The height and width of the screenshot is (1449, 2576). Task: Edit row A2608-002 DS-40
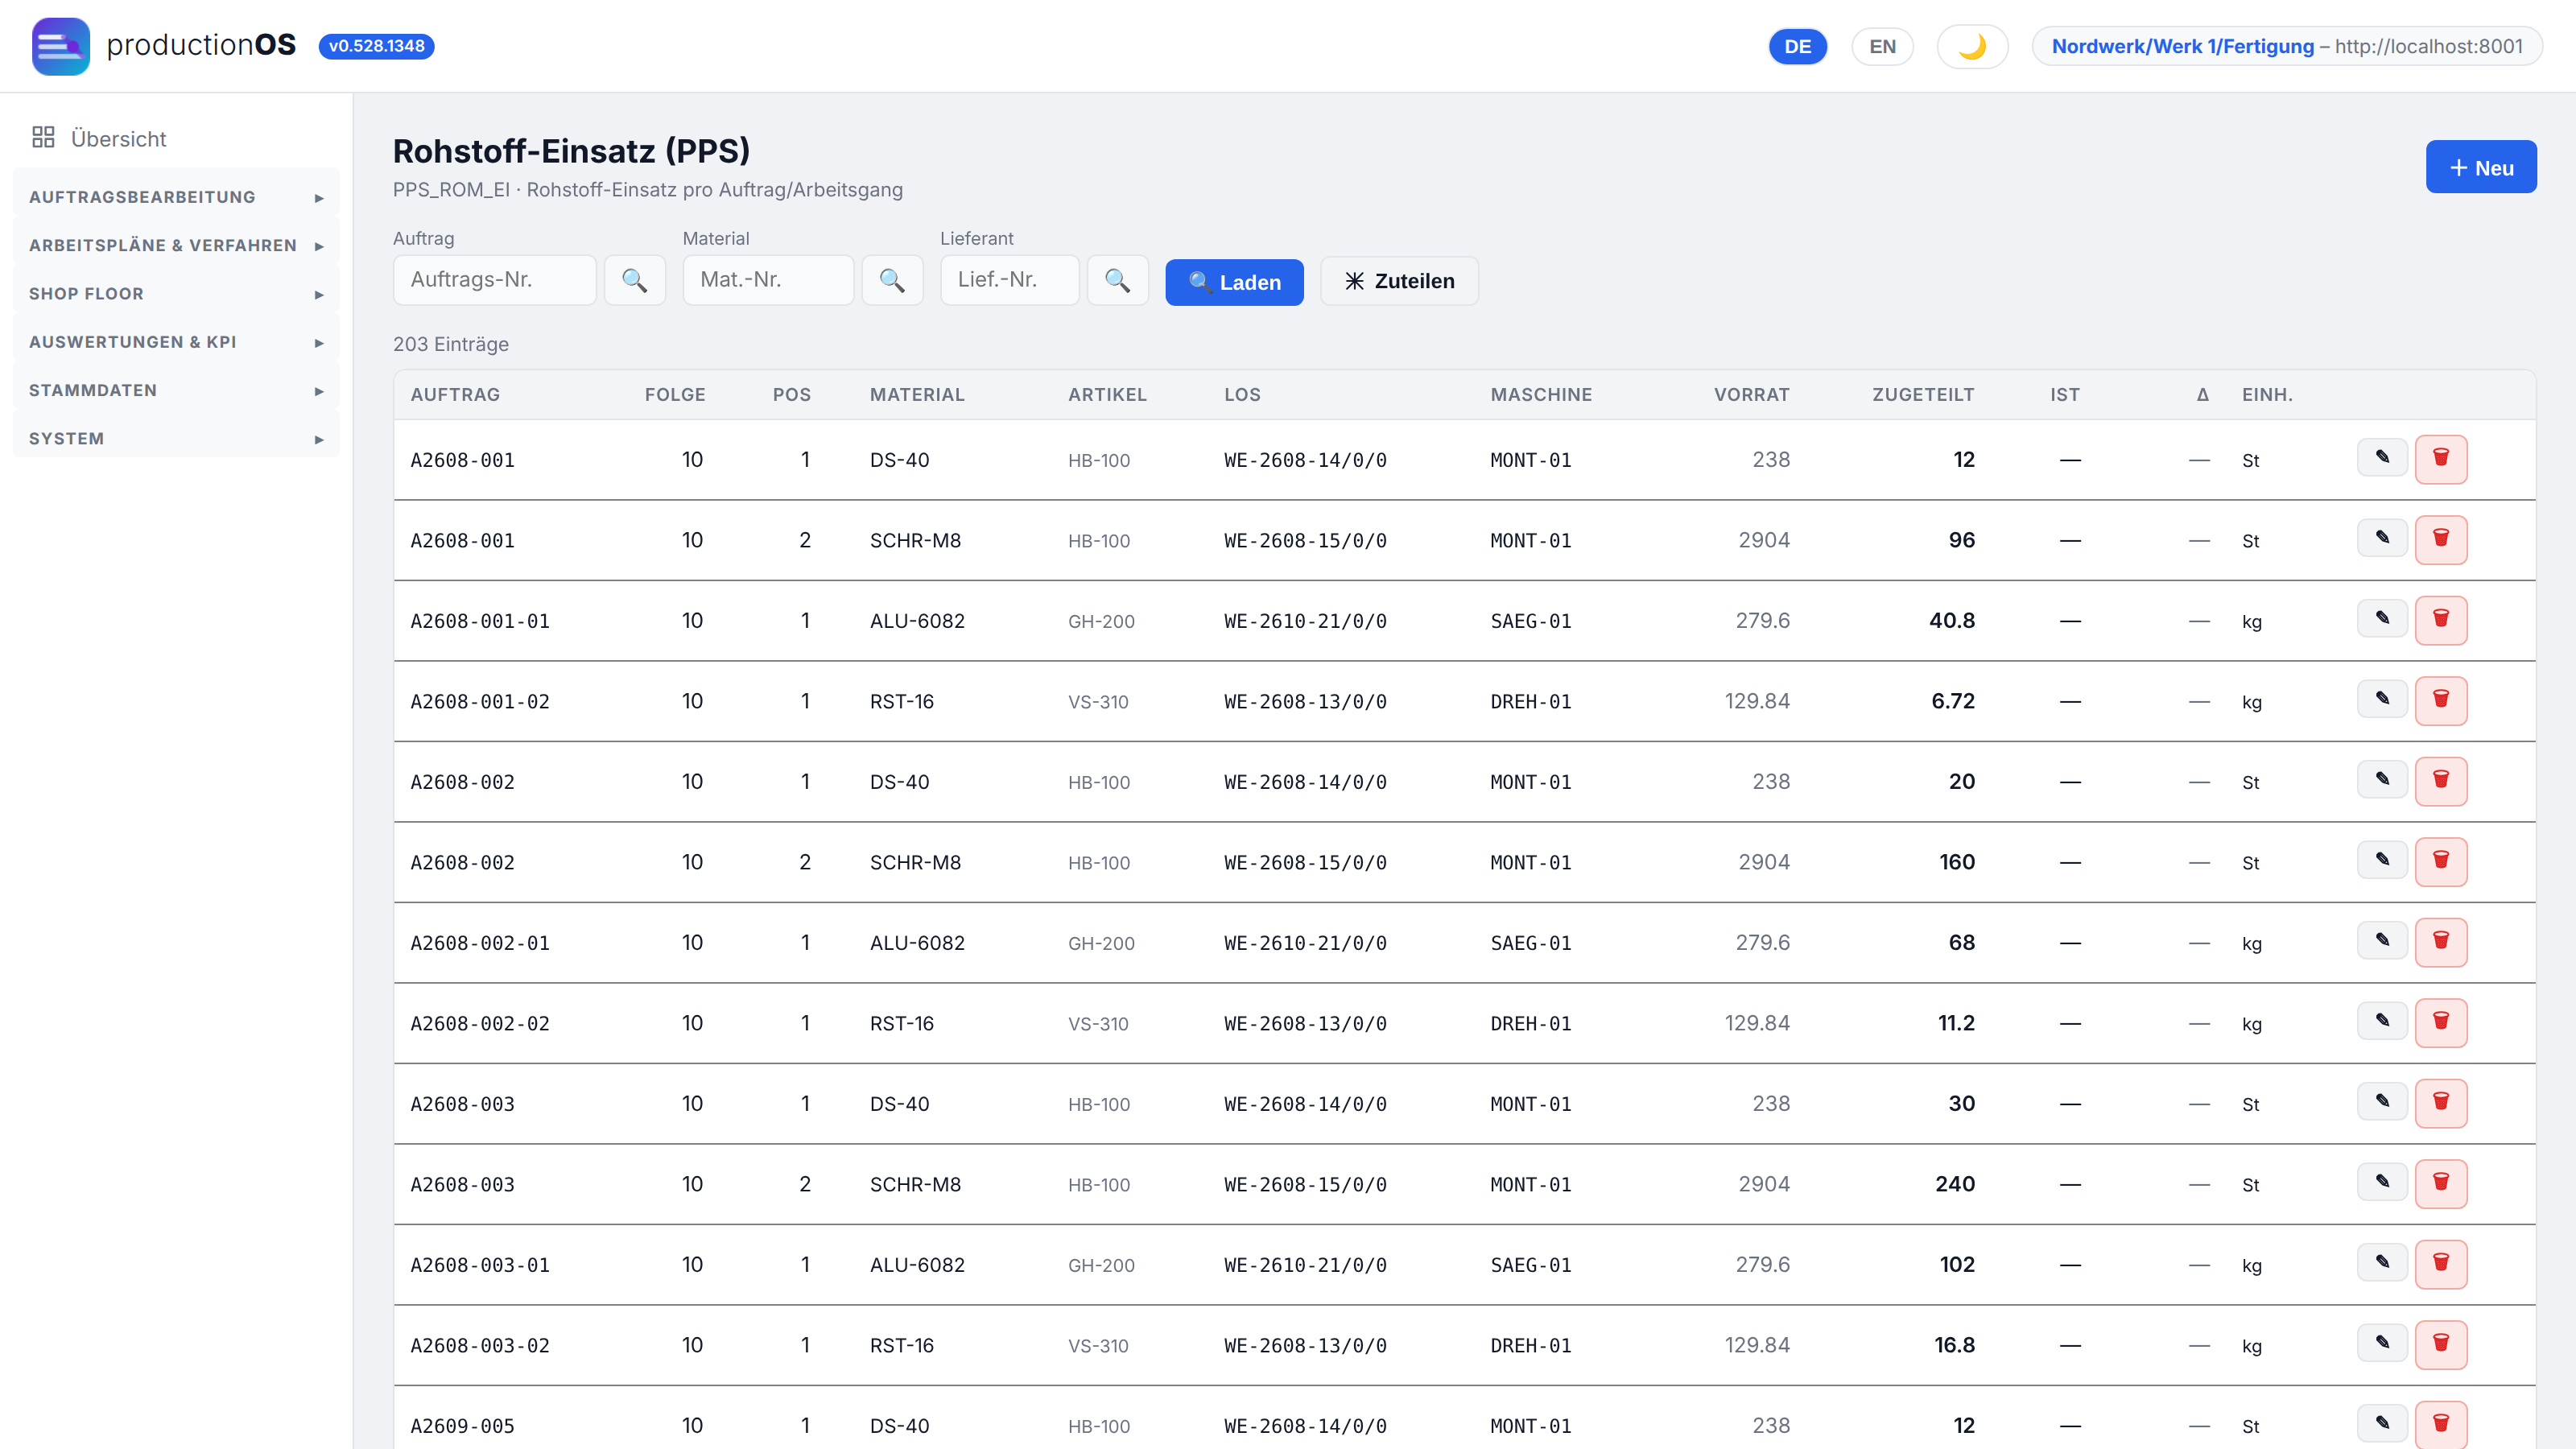point(2382,780)
